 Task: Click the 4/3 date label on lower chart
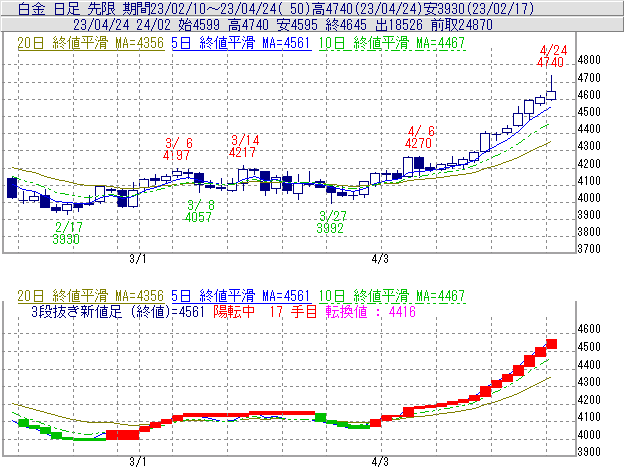point(380,462)
